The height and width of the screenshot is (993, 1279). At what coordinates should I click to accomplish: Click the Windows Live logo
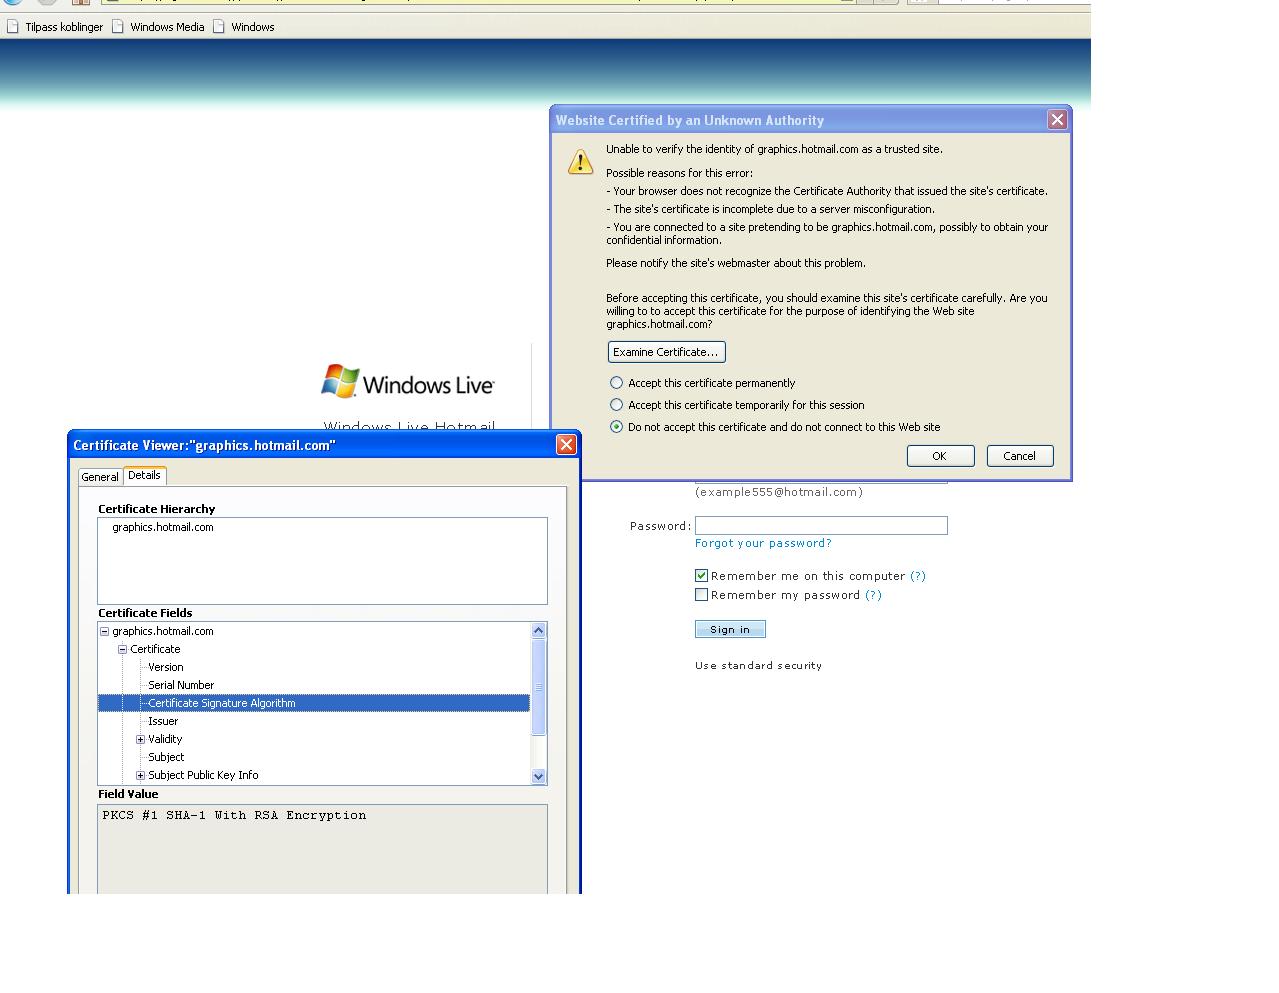click(407, 382)
